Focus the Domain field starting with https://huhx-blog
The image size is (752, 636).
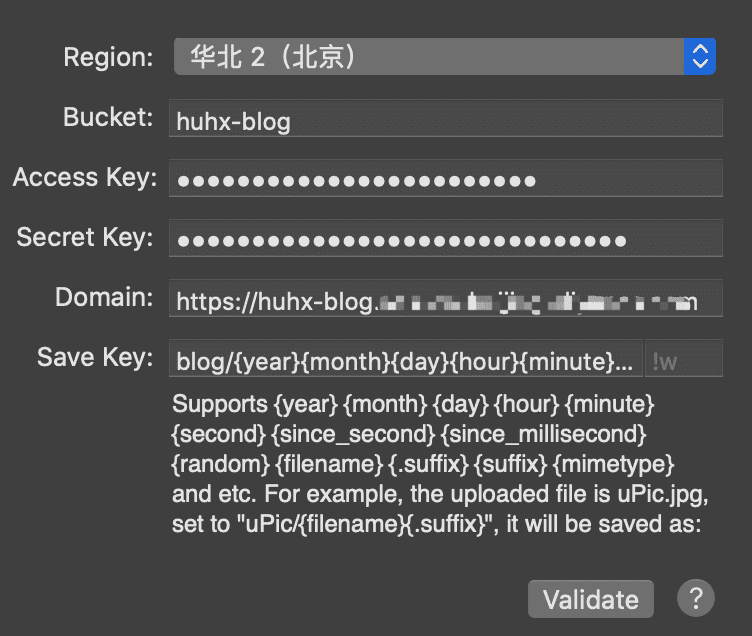click(x=446, y=298)
